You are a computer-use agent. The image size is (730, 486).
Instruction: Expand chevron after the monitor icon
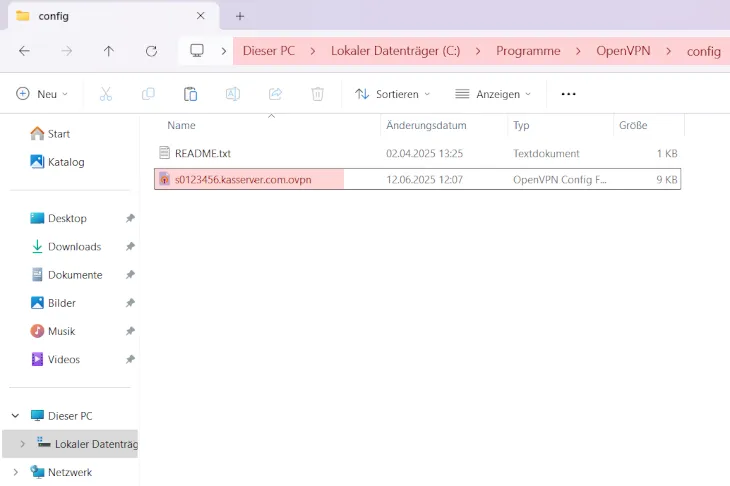224,51
